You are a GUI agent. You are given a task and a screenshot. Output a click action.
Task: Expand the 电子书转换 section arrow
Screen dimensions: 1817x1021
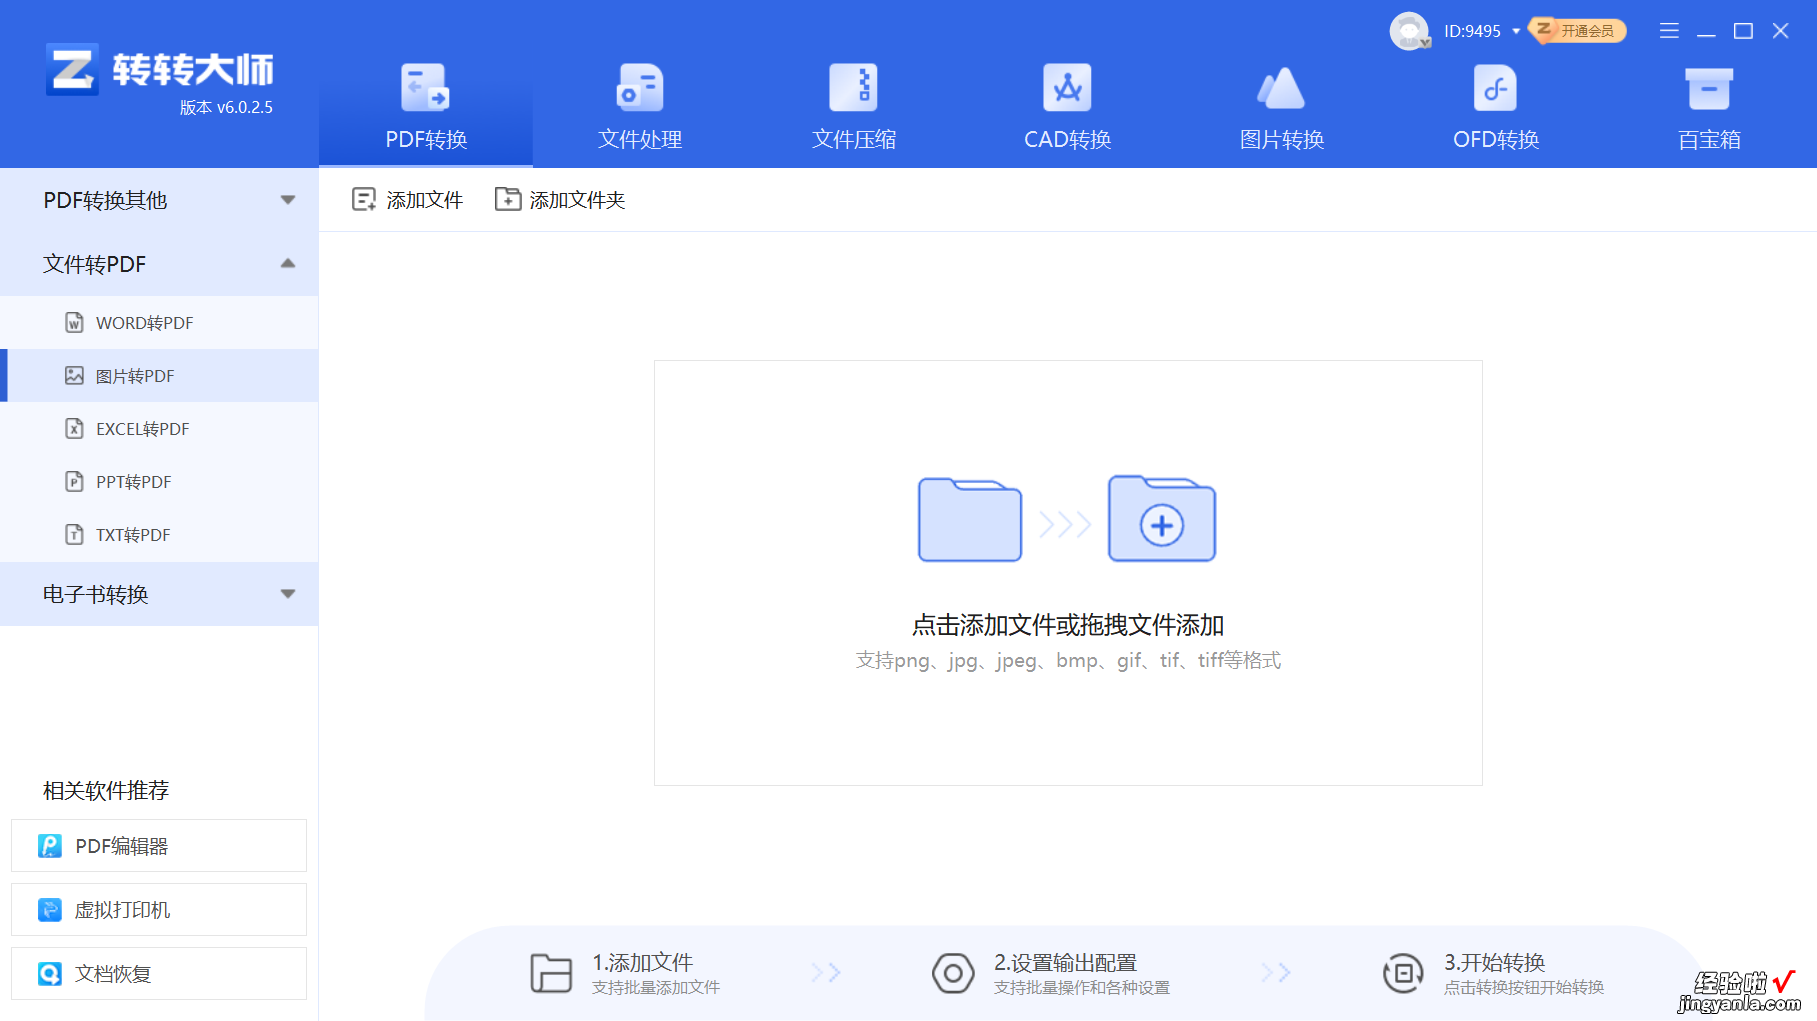tap(288, 594)
